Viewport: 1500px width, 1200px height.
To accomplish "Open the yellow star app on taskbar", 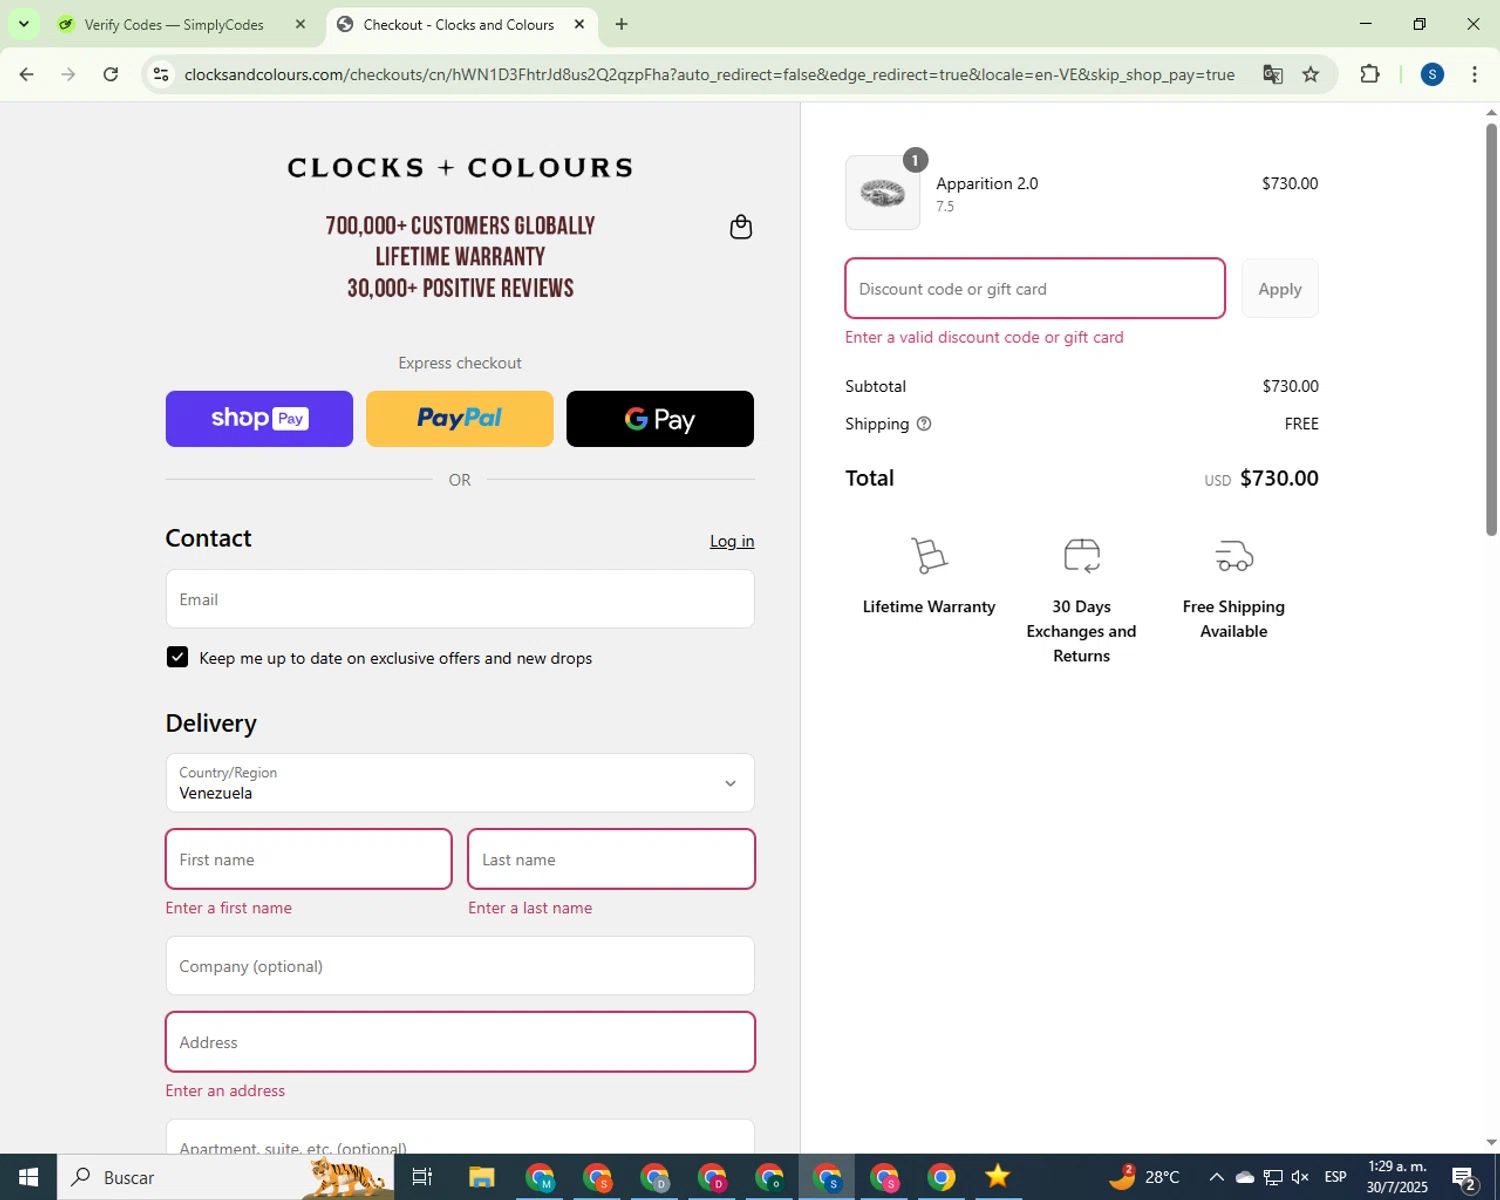I will [x=998, y=1177].
